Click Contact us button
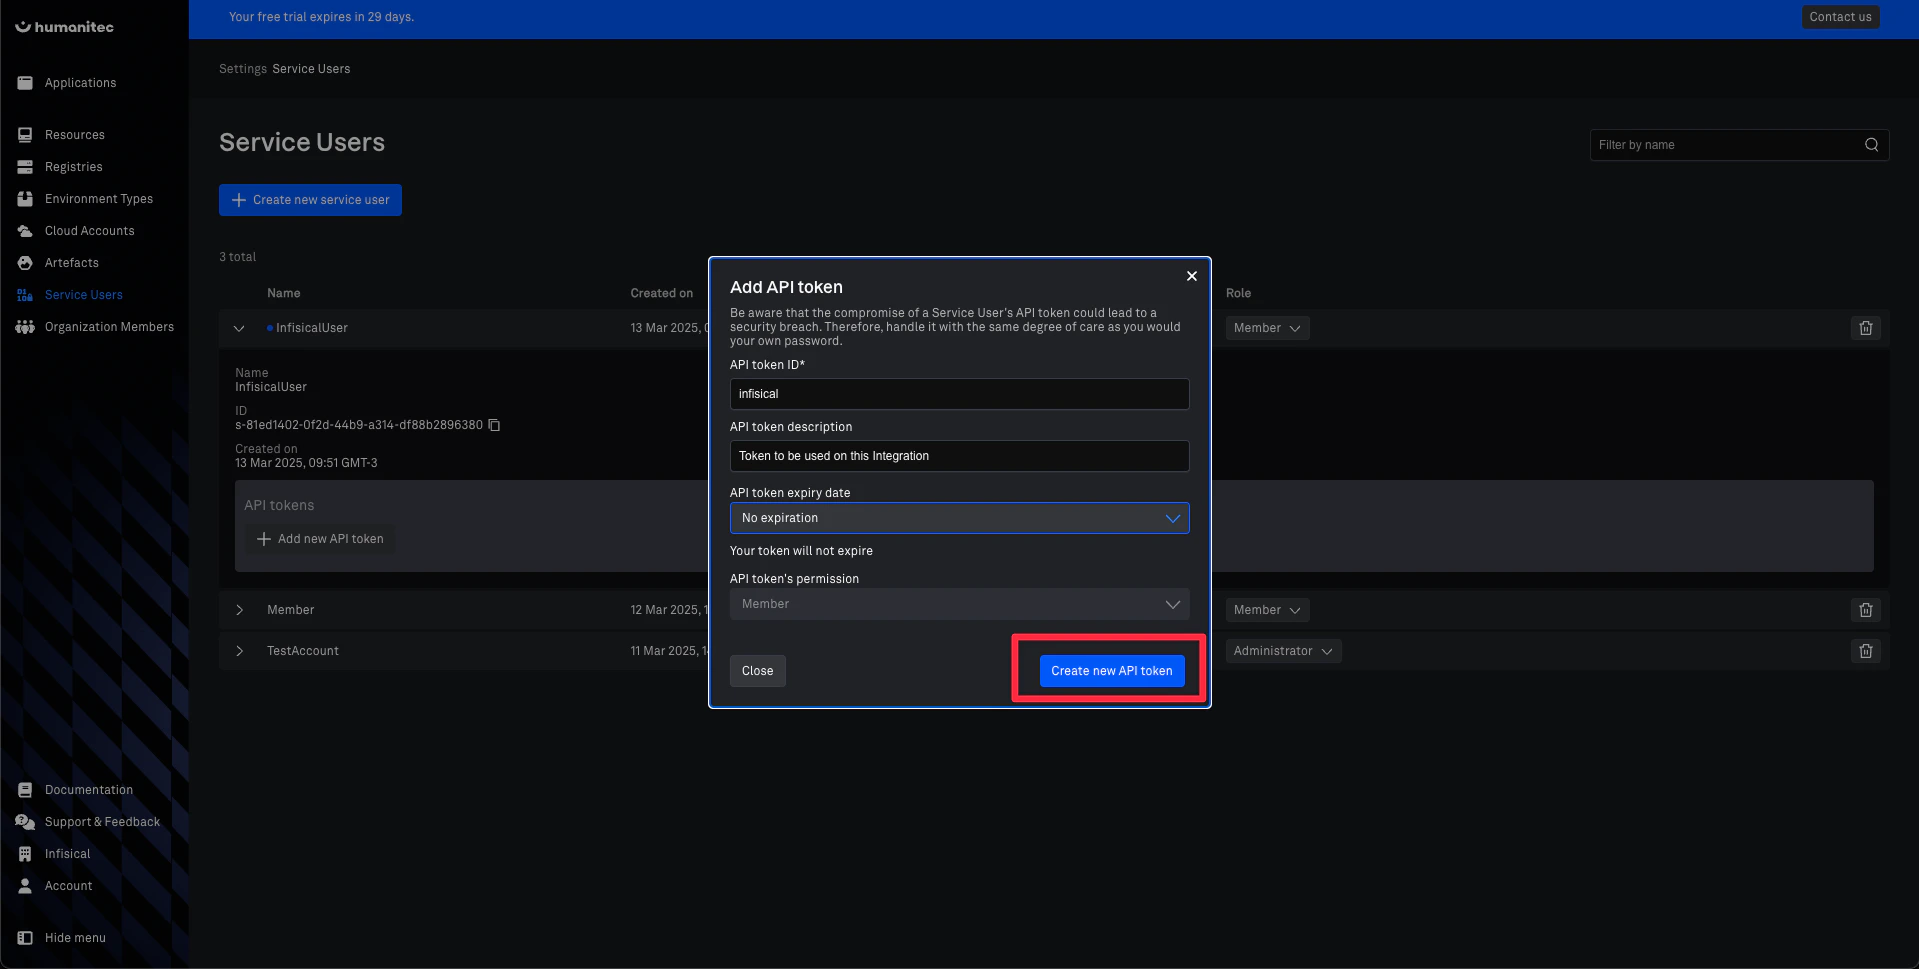This screenshot has width=1919, height=969. [1840, 17]
